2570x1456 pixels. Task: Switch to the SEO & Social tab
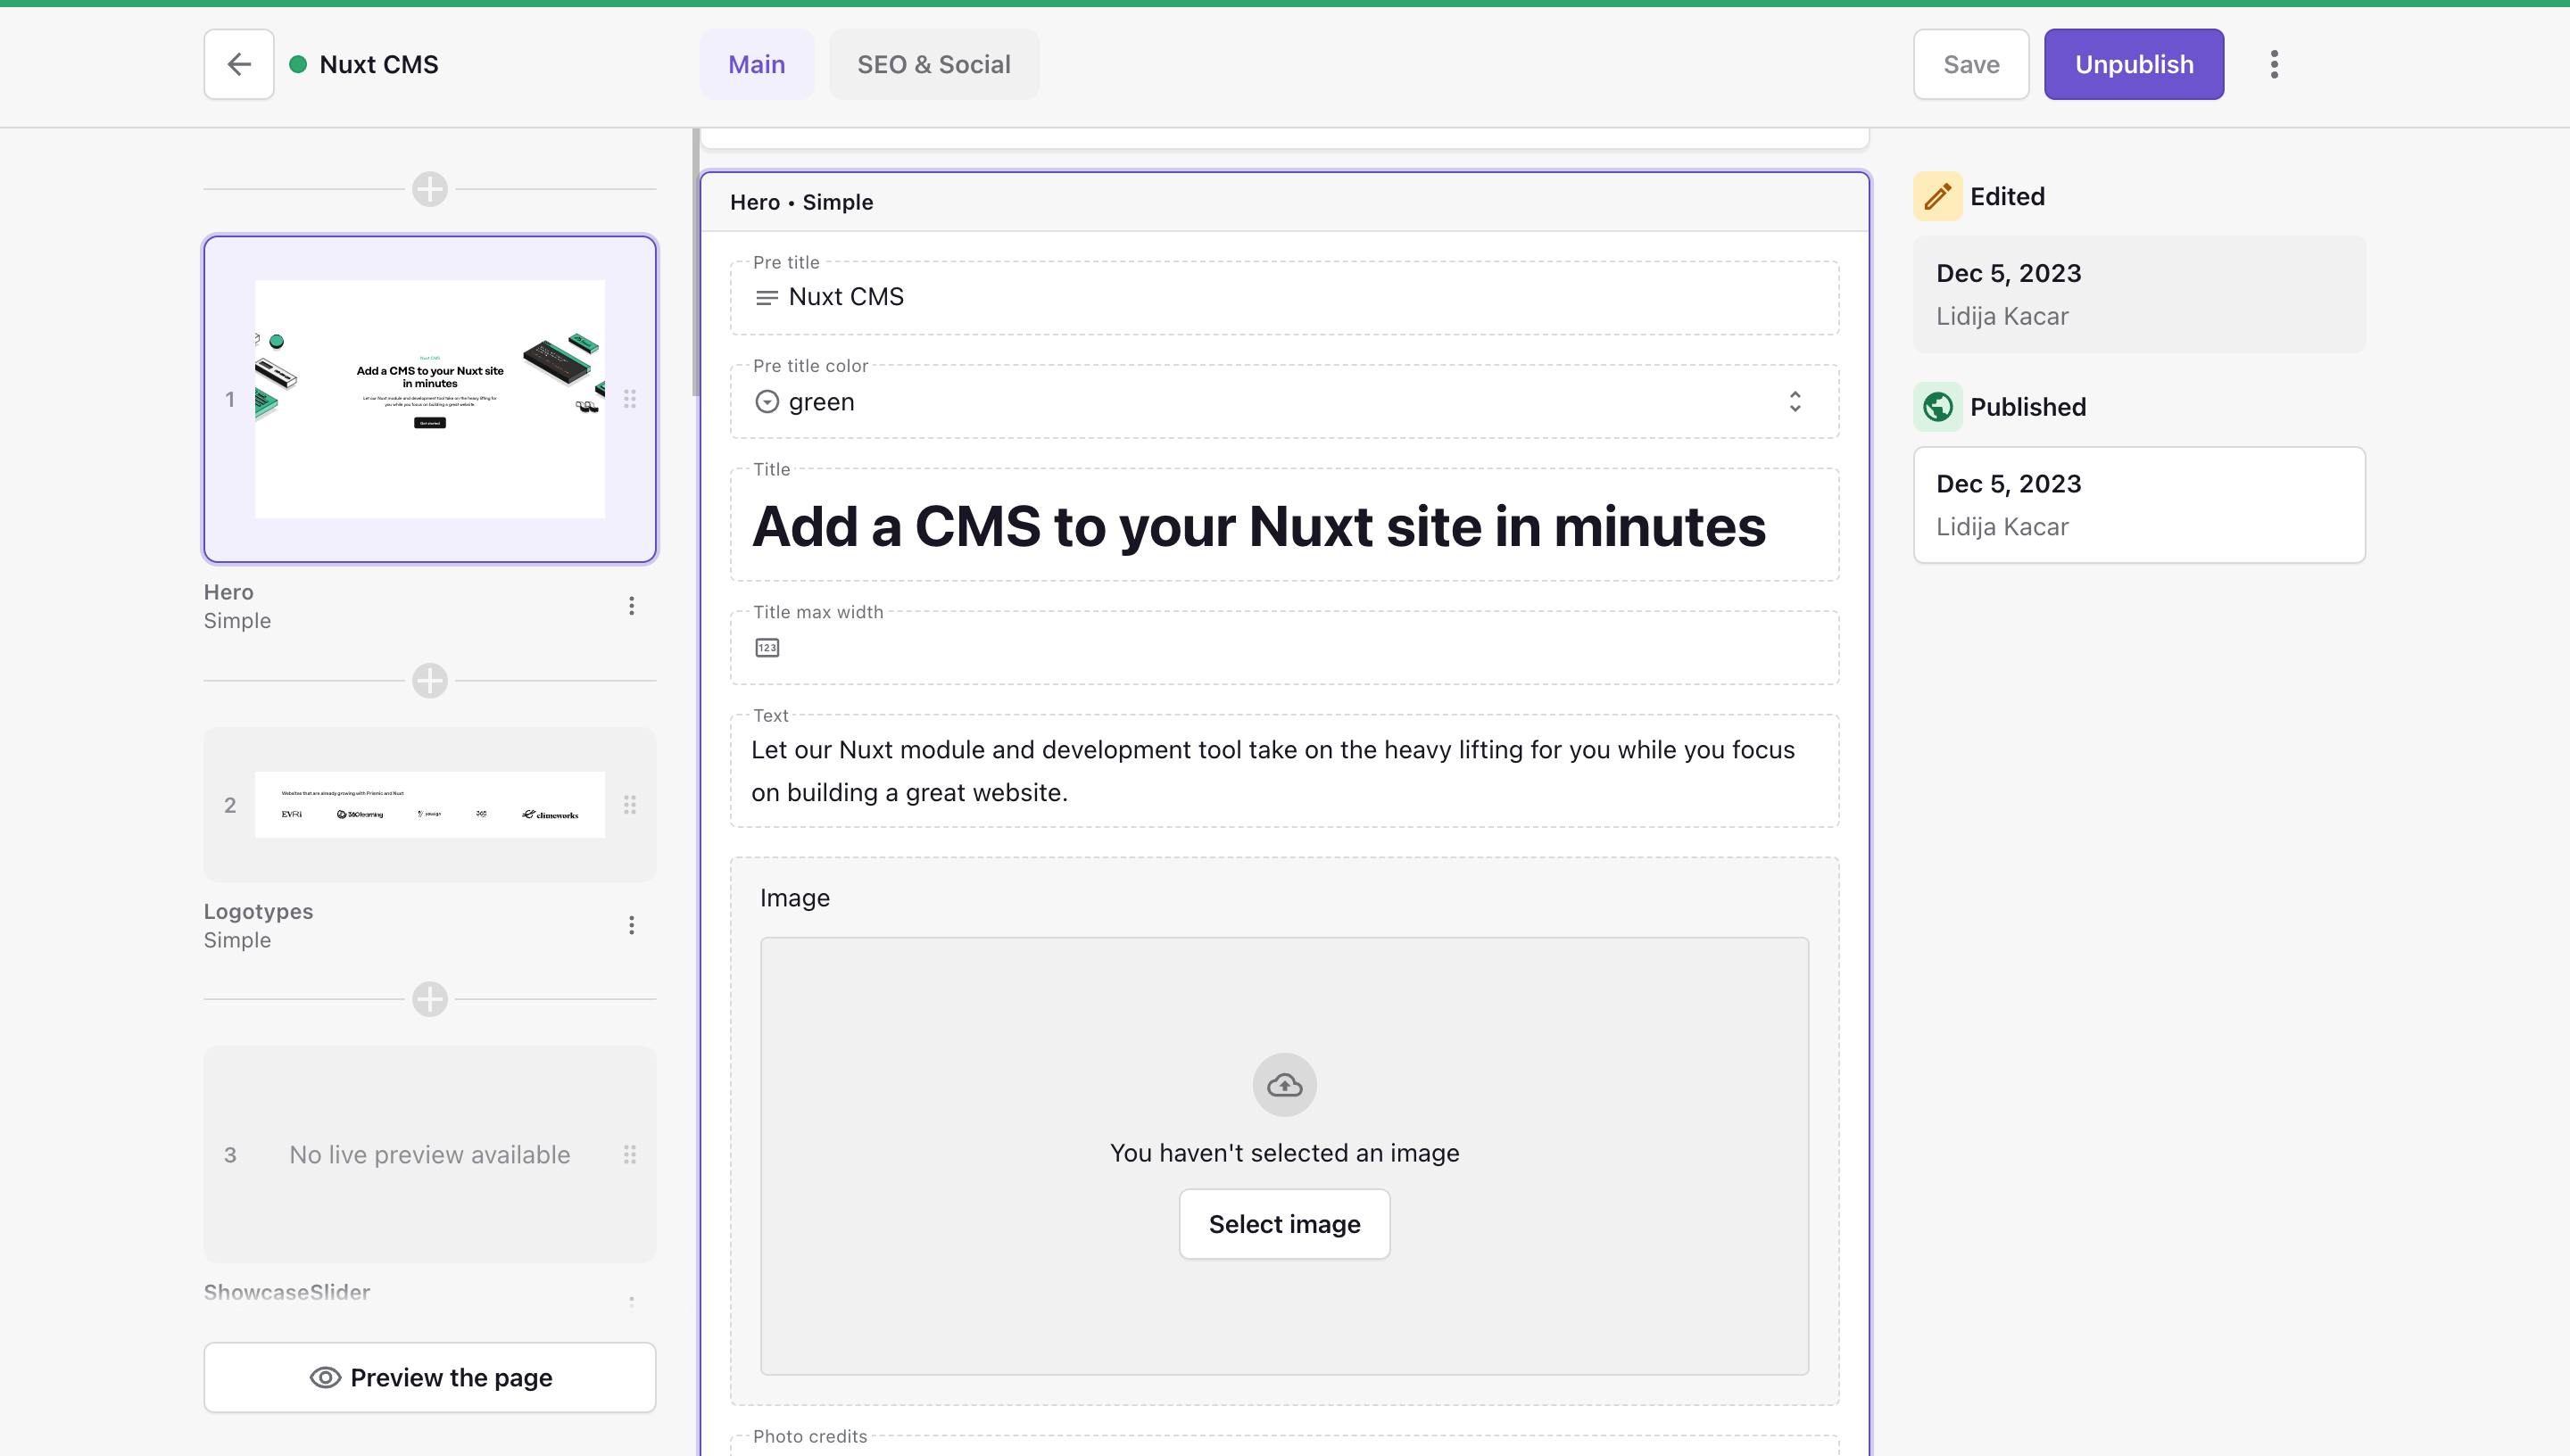(x=933, y=64)
